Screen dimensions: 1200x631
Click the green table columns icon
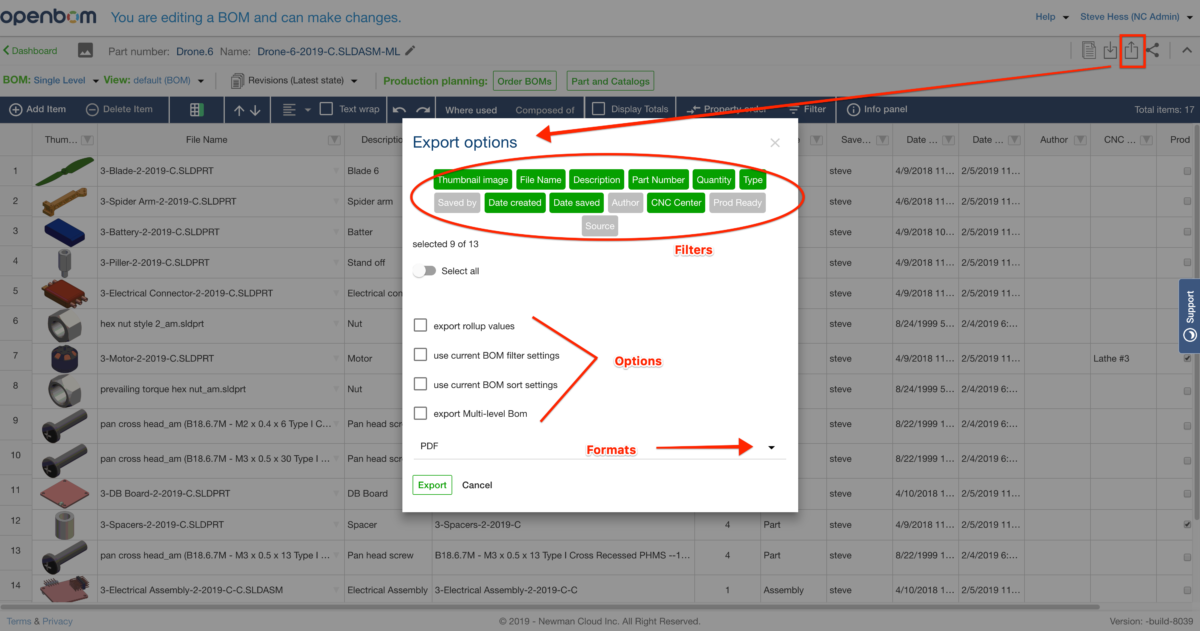click(198, 109)
